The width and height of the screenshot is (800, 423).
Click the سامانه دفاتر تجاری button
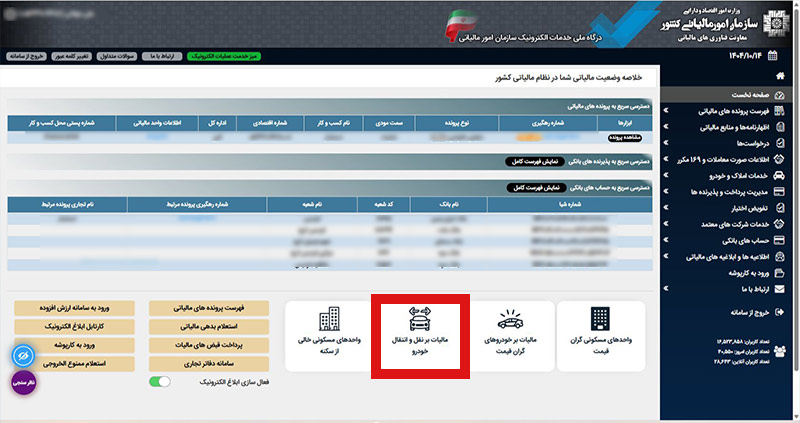(209, 364)
